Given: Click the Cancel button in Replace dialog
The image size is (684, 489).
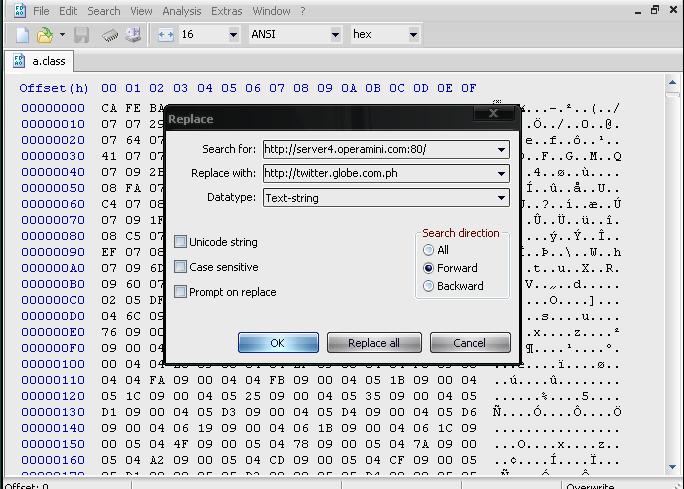Looking at the screenshot, I should coord(470,343).
